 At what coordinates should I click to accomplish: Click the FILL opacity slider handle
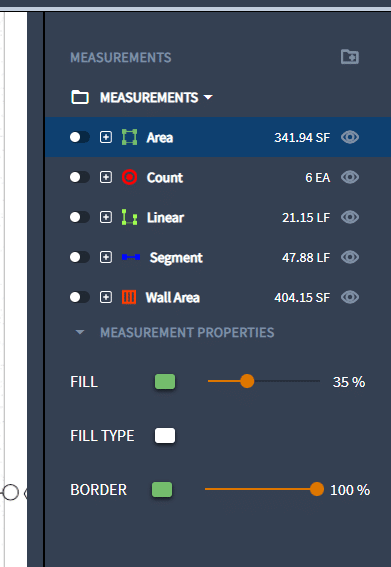(x=247, y=381)
